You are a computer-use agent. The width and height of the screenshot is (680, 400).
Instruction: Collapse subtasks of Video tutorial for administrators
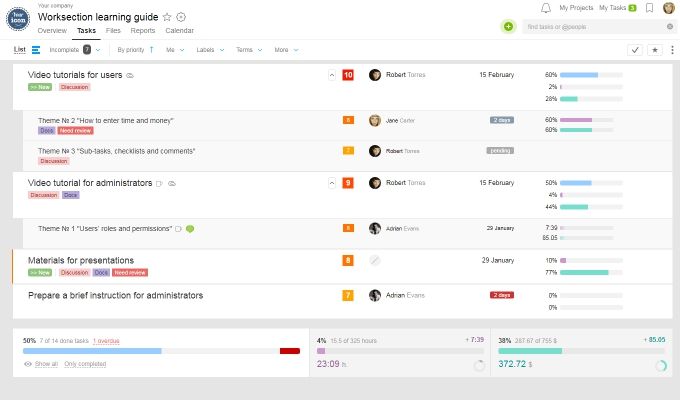[331, 183]
